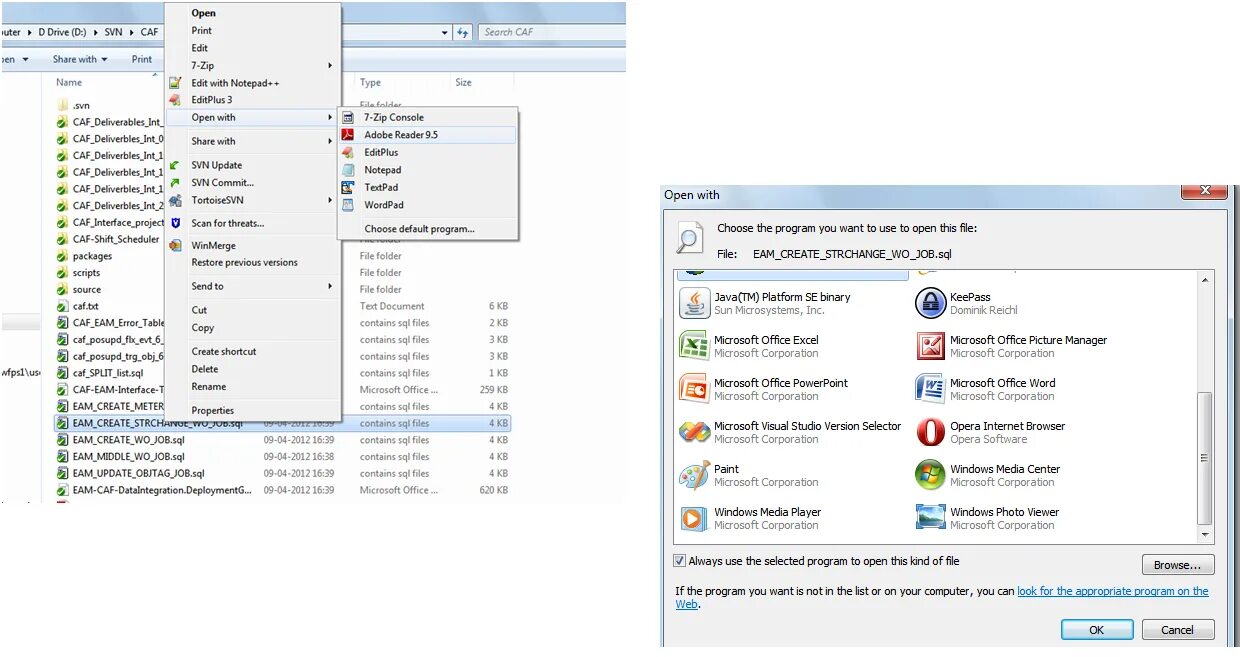Click the Browse... button

pos(1178,565)
